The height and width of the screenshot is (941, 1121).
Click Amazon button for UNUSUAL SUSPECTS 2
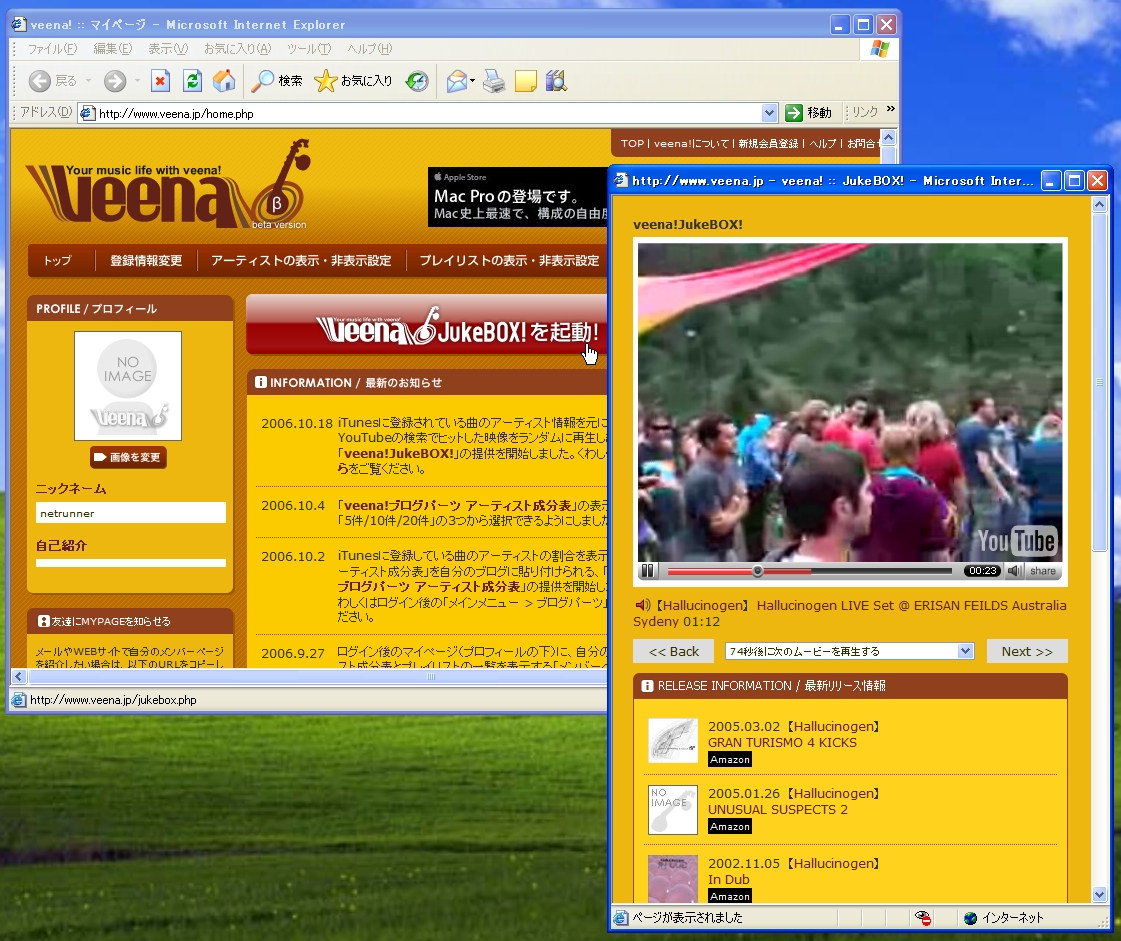(x=730, y=827)
